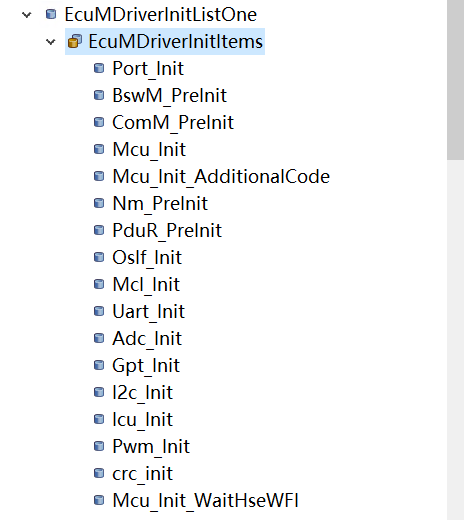Select the OsIf_Init item

tap(147, 258)
